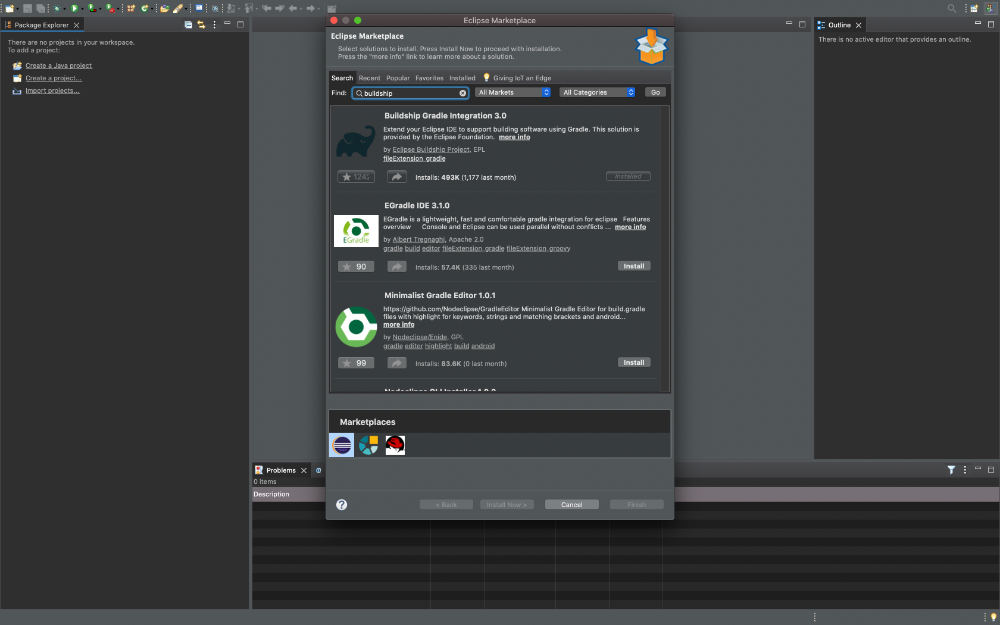Screen dimensions: 1000x625
Task: Select the Eclipse marketplace icon
Action: click(x=341, y=445)
